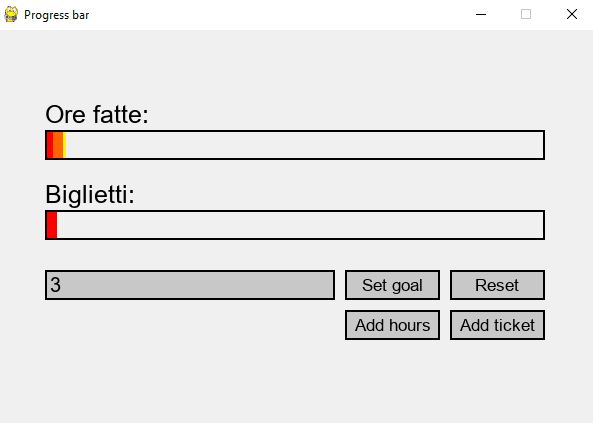Close the Progress bar window
The width and height of the screenshot is (593, 423).
click(572, 14)
